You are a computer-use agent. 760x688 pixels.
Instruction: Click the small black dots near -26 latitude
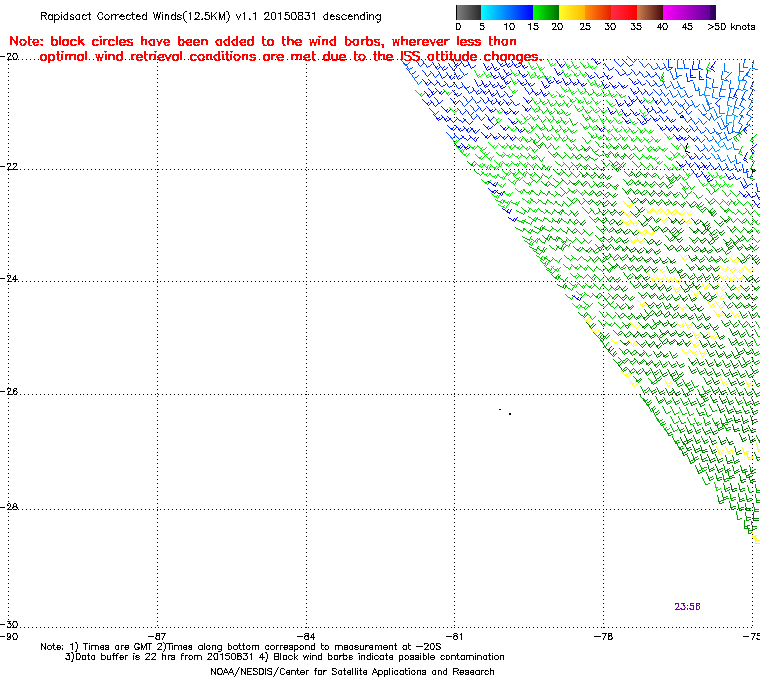coord(505,412)
